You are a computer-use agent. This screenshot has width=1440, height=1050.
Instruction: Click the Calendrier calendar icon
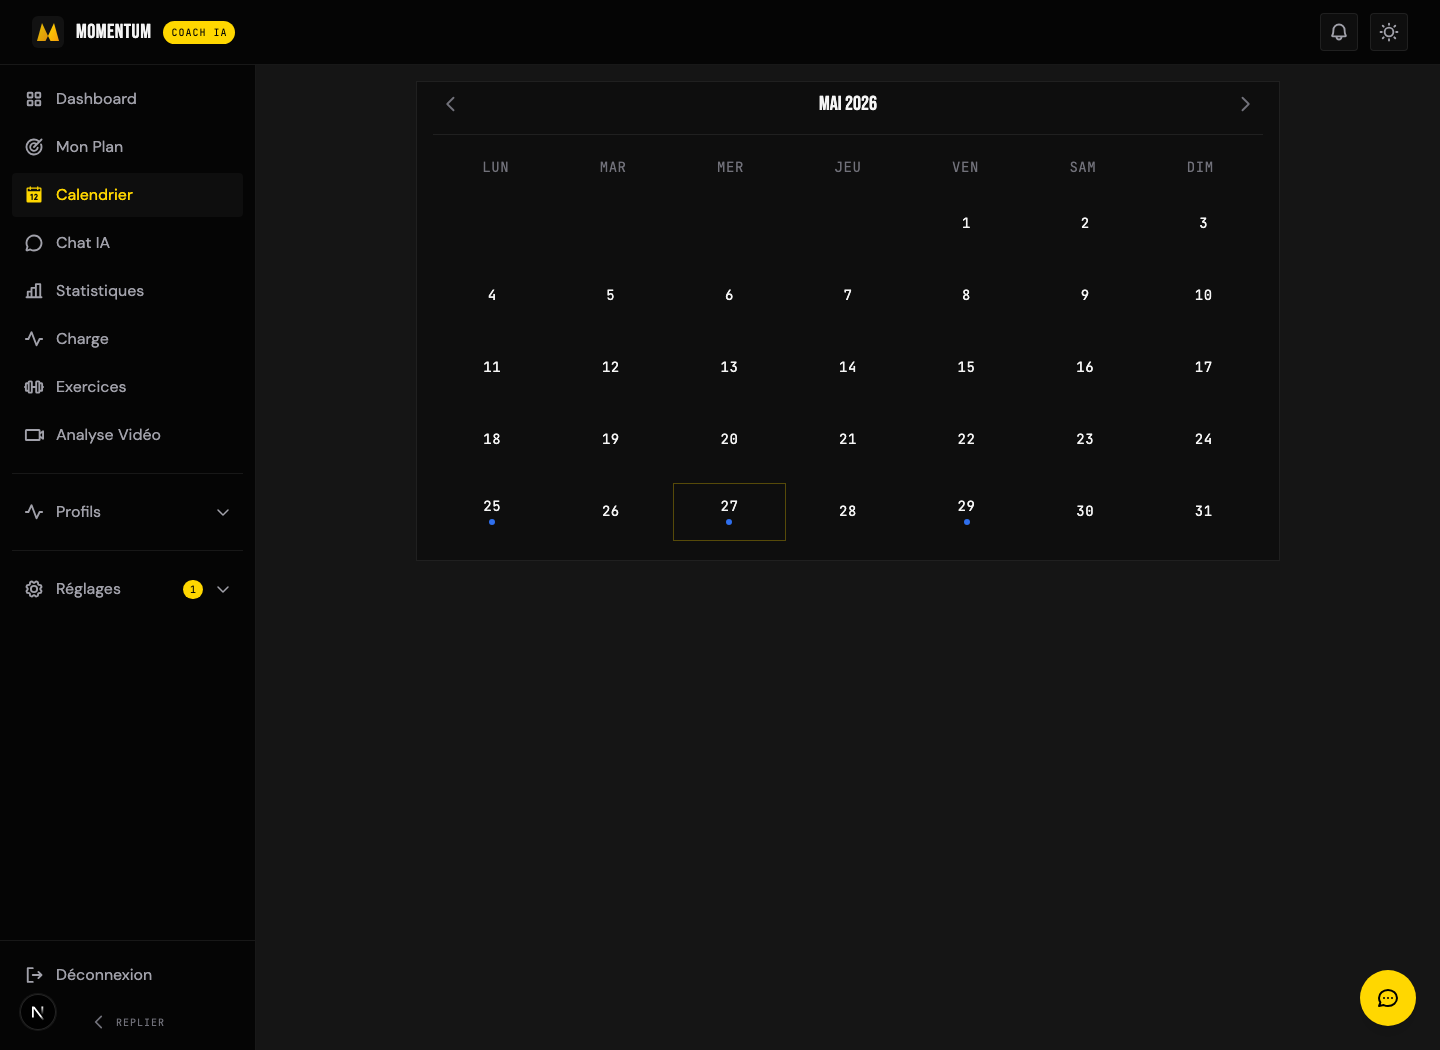[34, 195]
